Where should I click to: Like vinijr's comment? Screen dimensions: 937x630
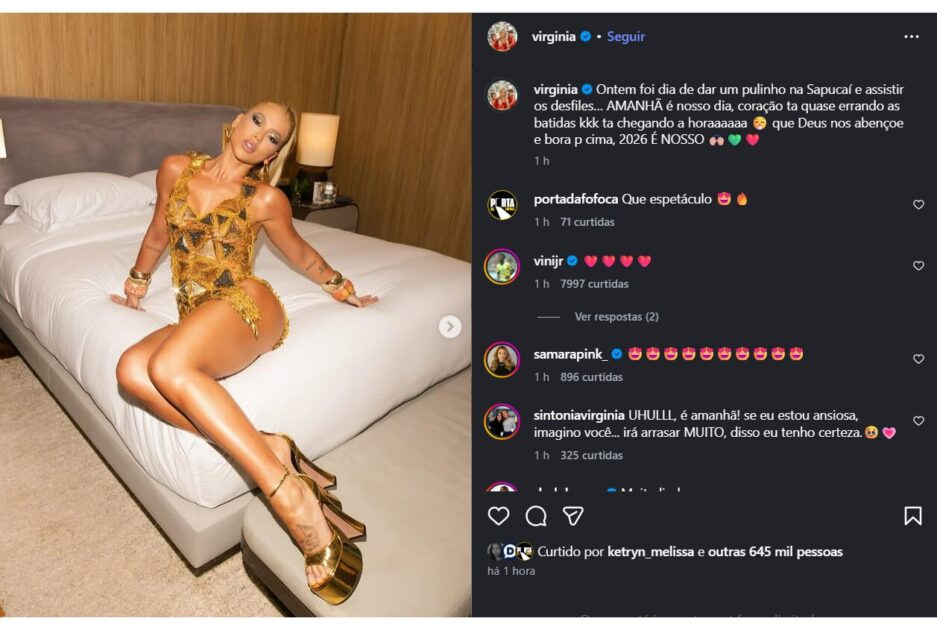click(x=918, y=266)
